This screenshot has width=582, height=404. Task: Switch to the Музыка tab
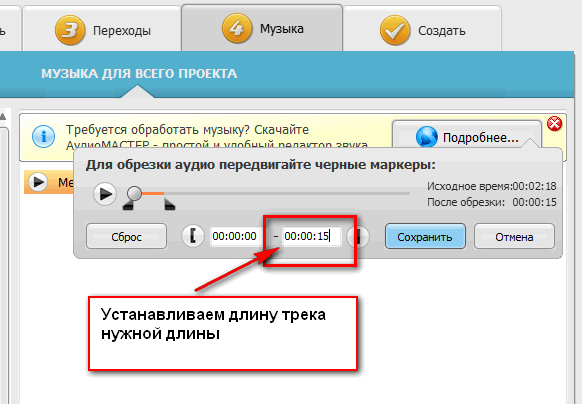[x=262, y=27]
